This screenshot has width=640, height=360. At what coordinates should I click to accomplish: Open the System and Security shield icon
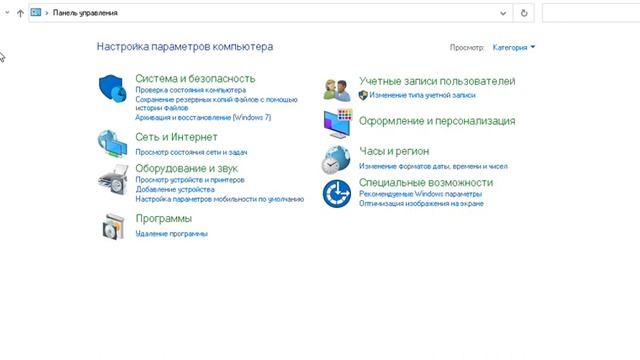tap(113, 89)
